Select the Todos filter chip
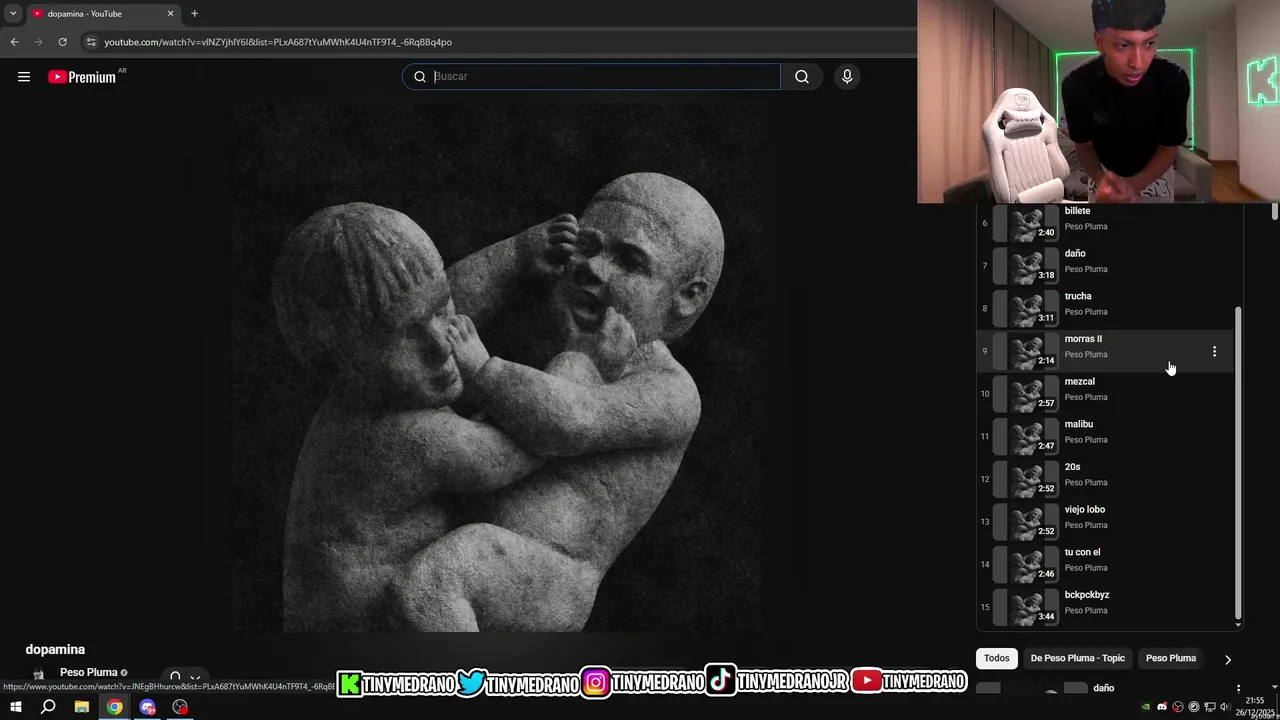 (996, 658)
